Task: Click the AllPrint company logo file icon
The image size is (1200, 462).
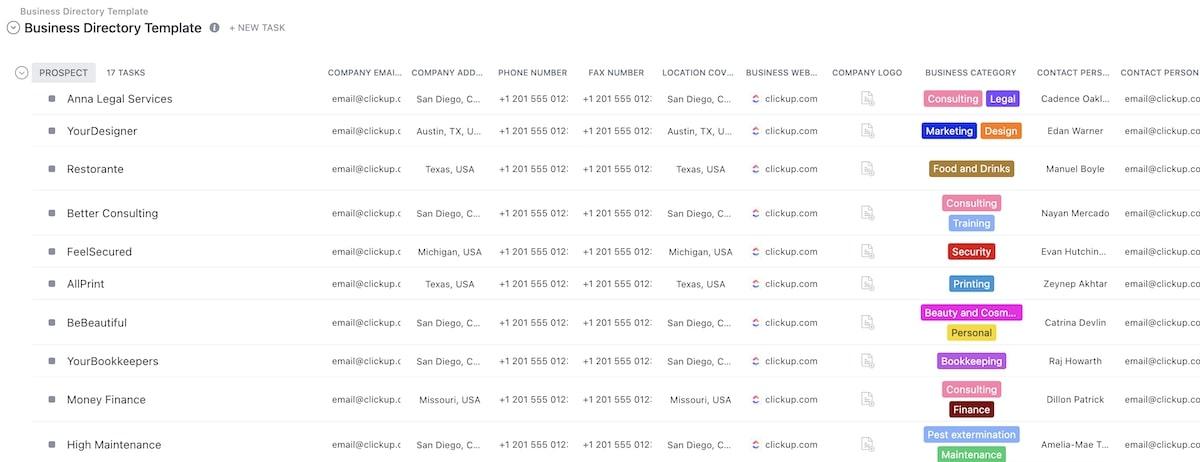Action: (x=868, y=284)
